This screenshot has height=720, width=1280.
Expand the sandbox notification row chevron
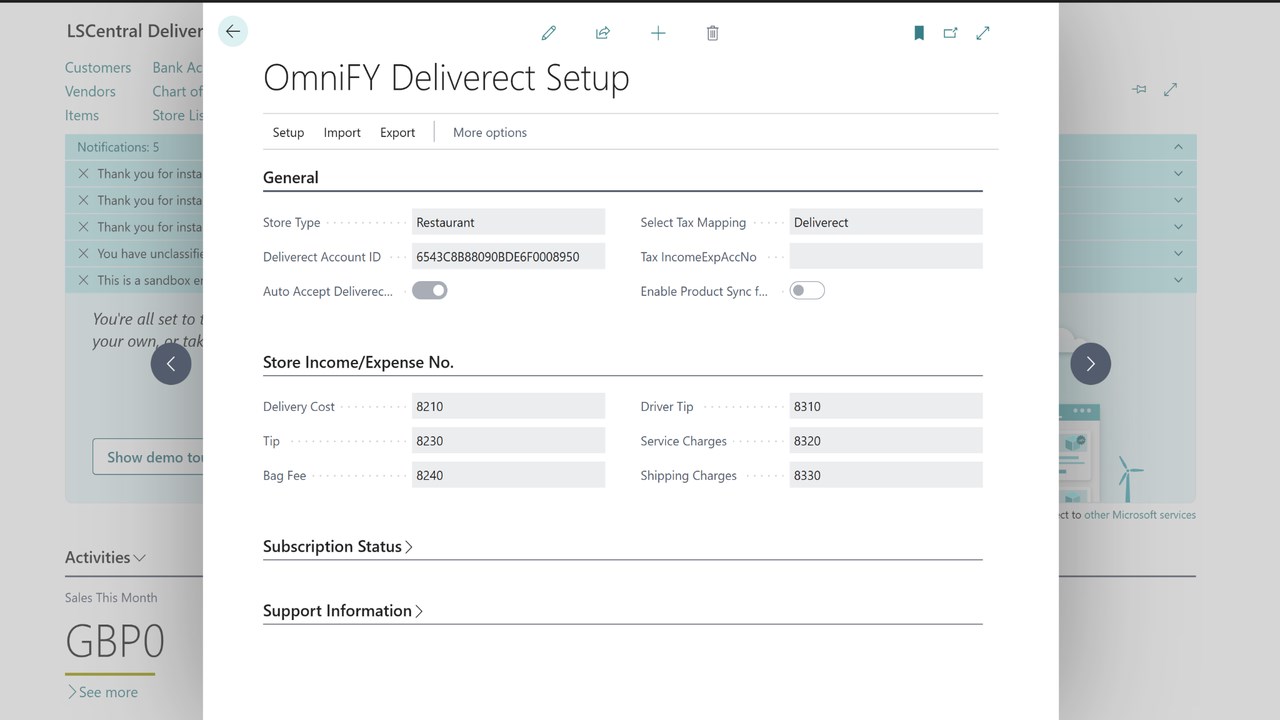coord(1178,280)
